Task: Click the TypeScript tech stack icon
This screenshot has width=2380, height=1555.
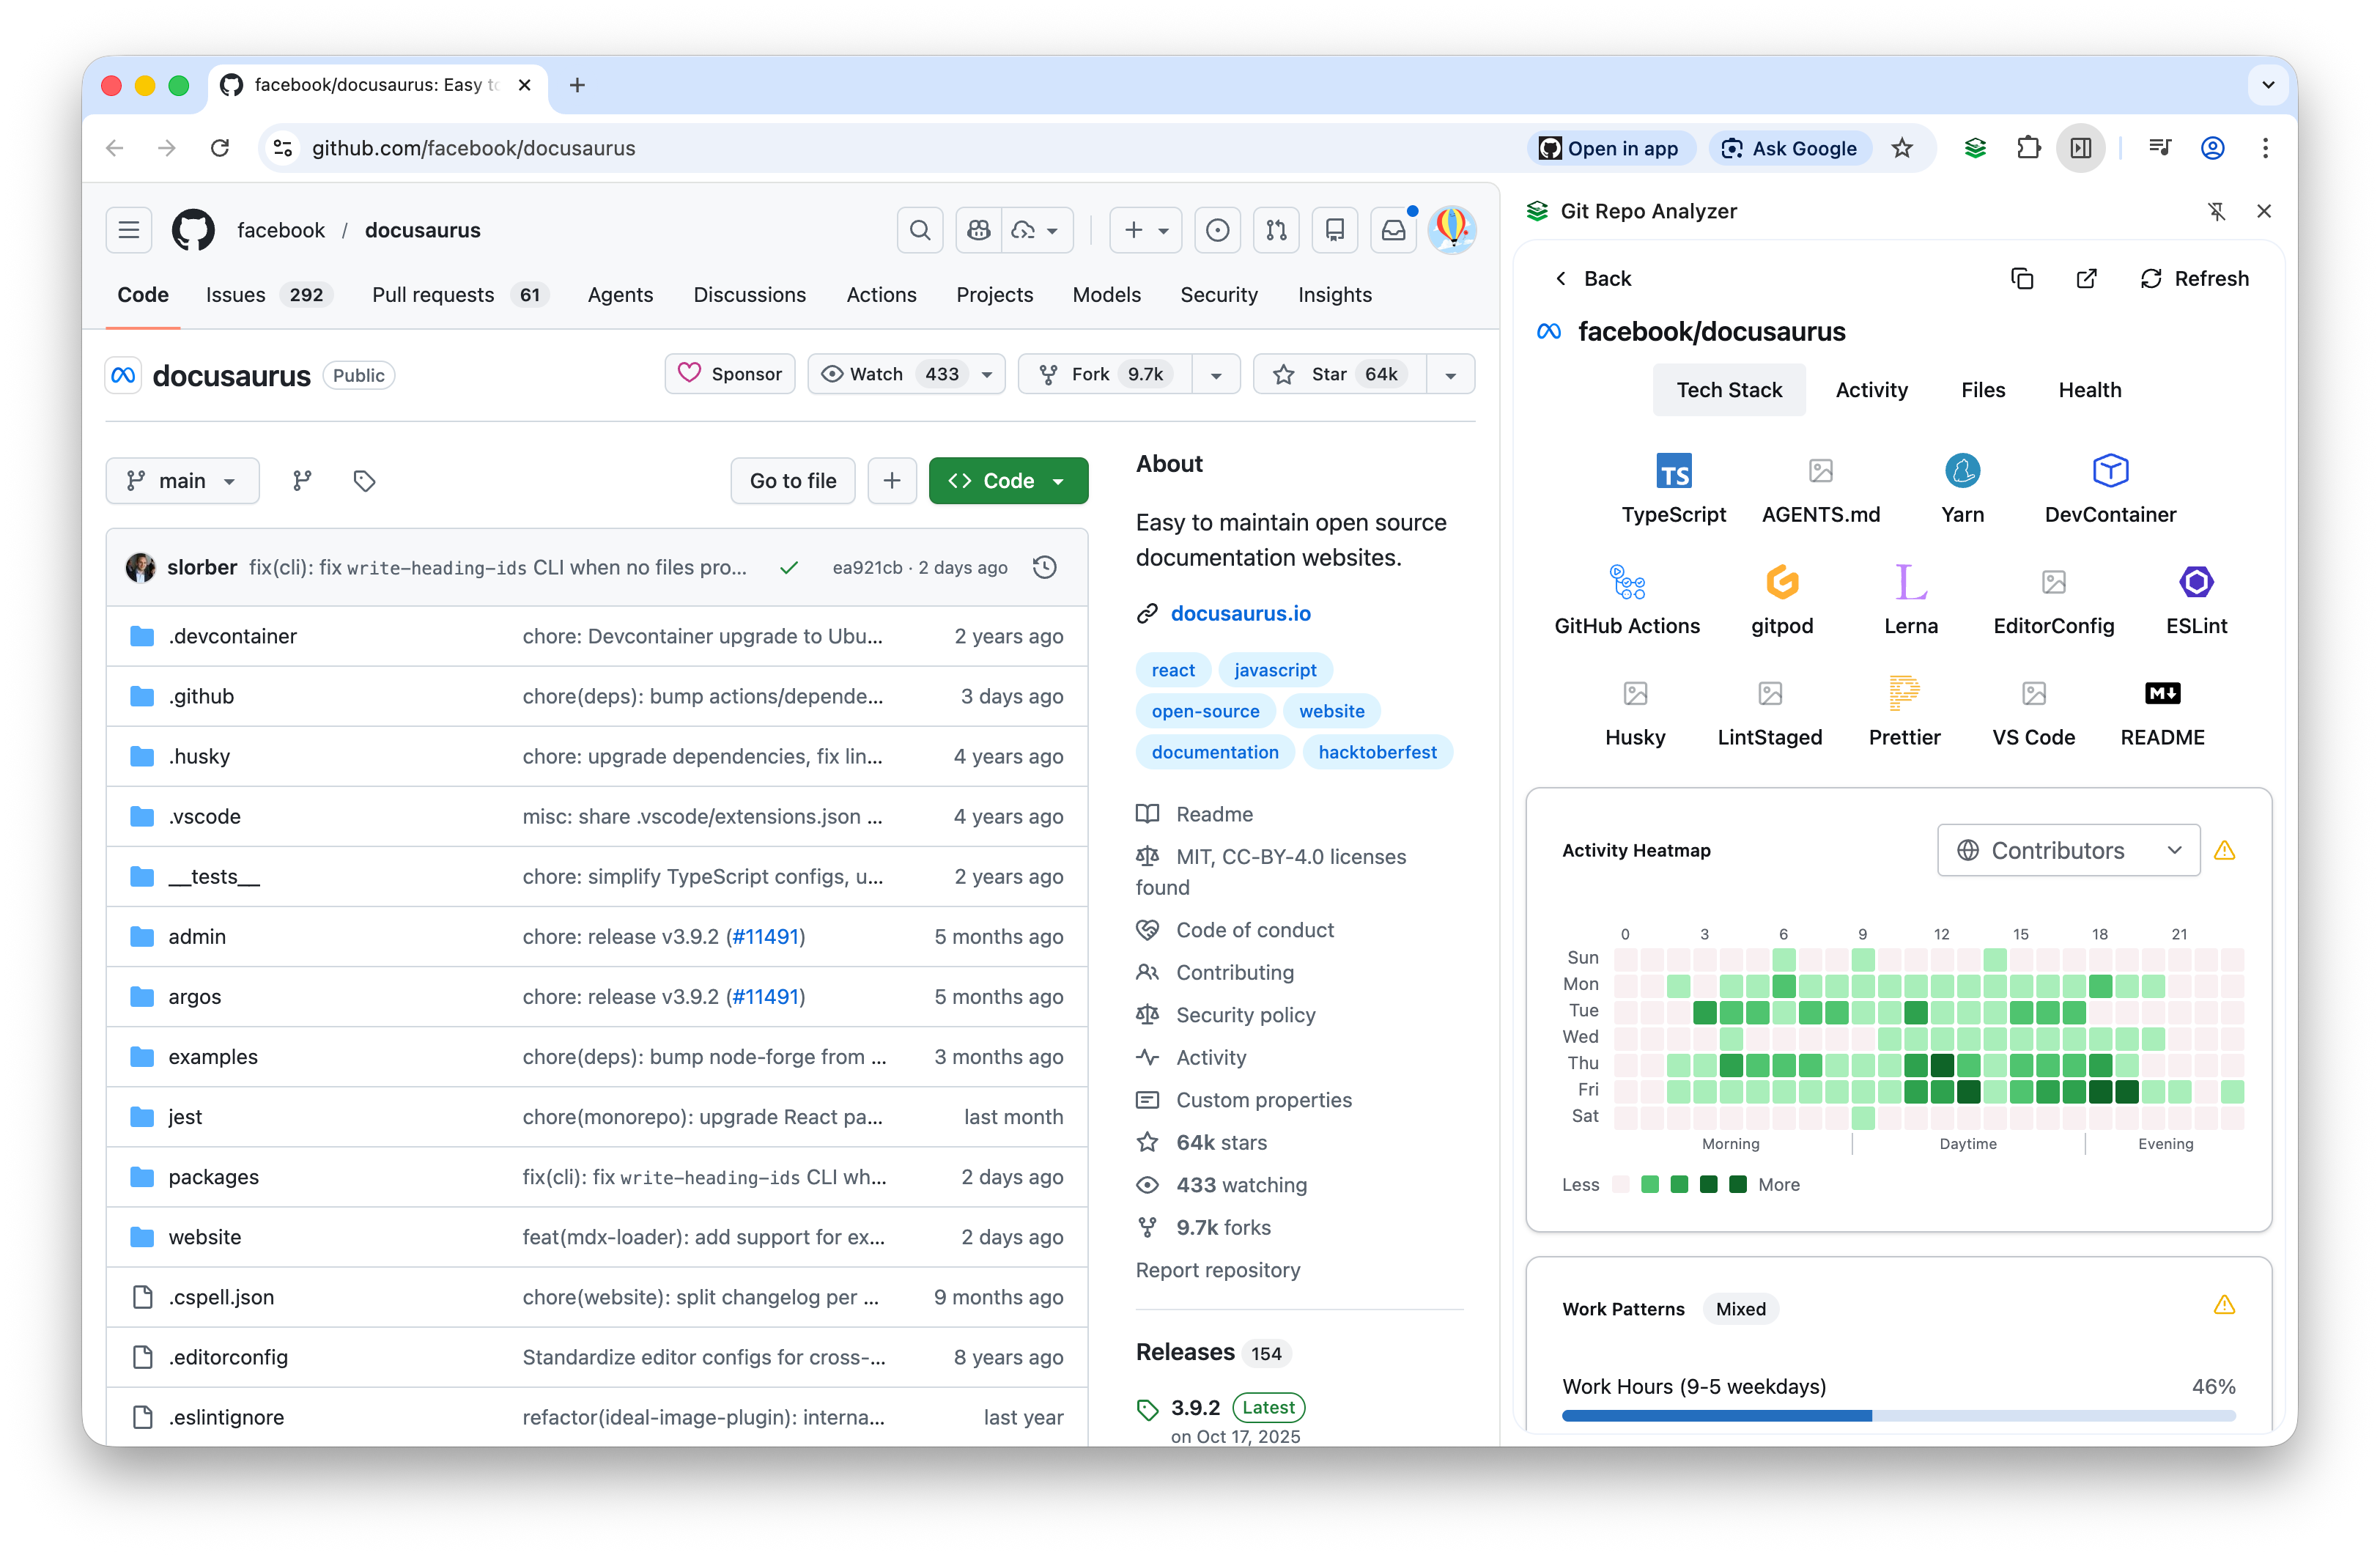Action: [x=1673, y=471]
